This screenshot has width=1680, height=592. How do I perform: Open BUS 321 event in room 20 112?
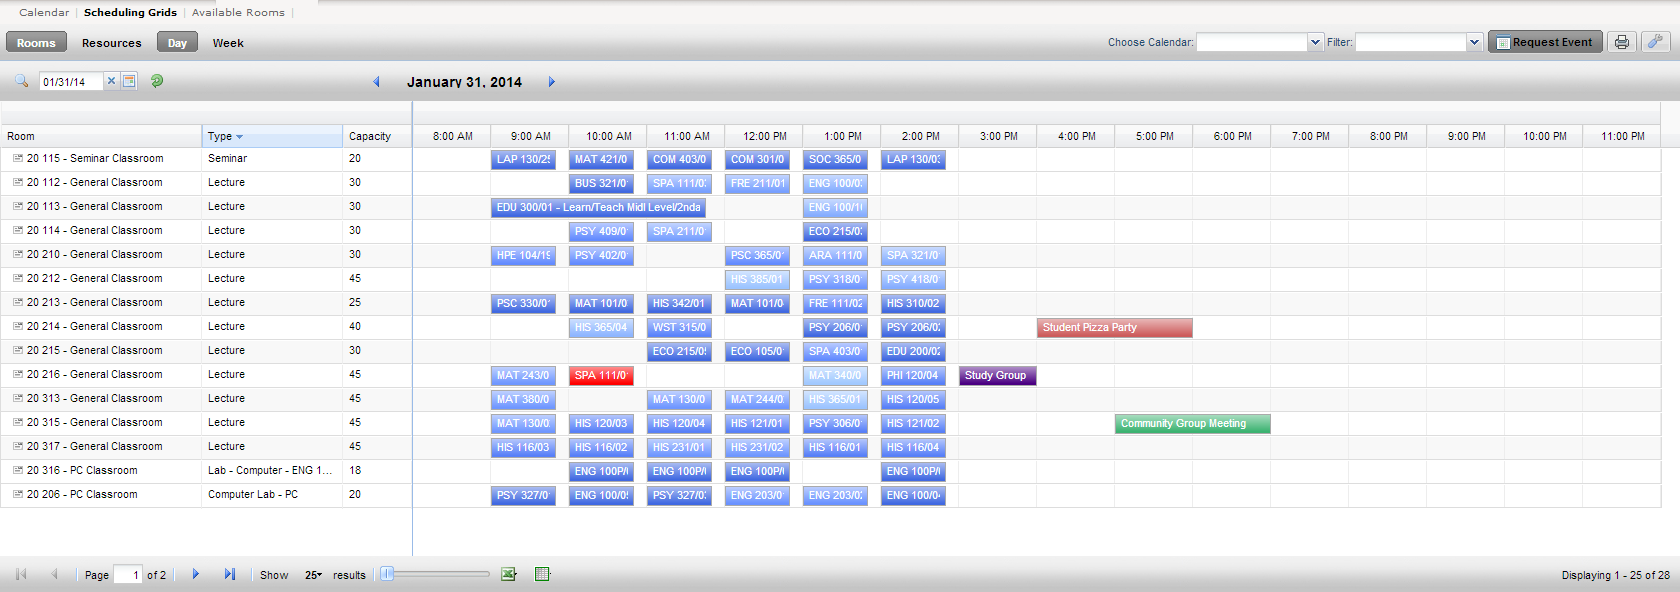[601, 183]
